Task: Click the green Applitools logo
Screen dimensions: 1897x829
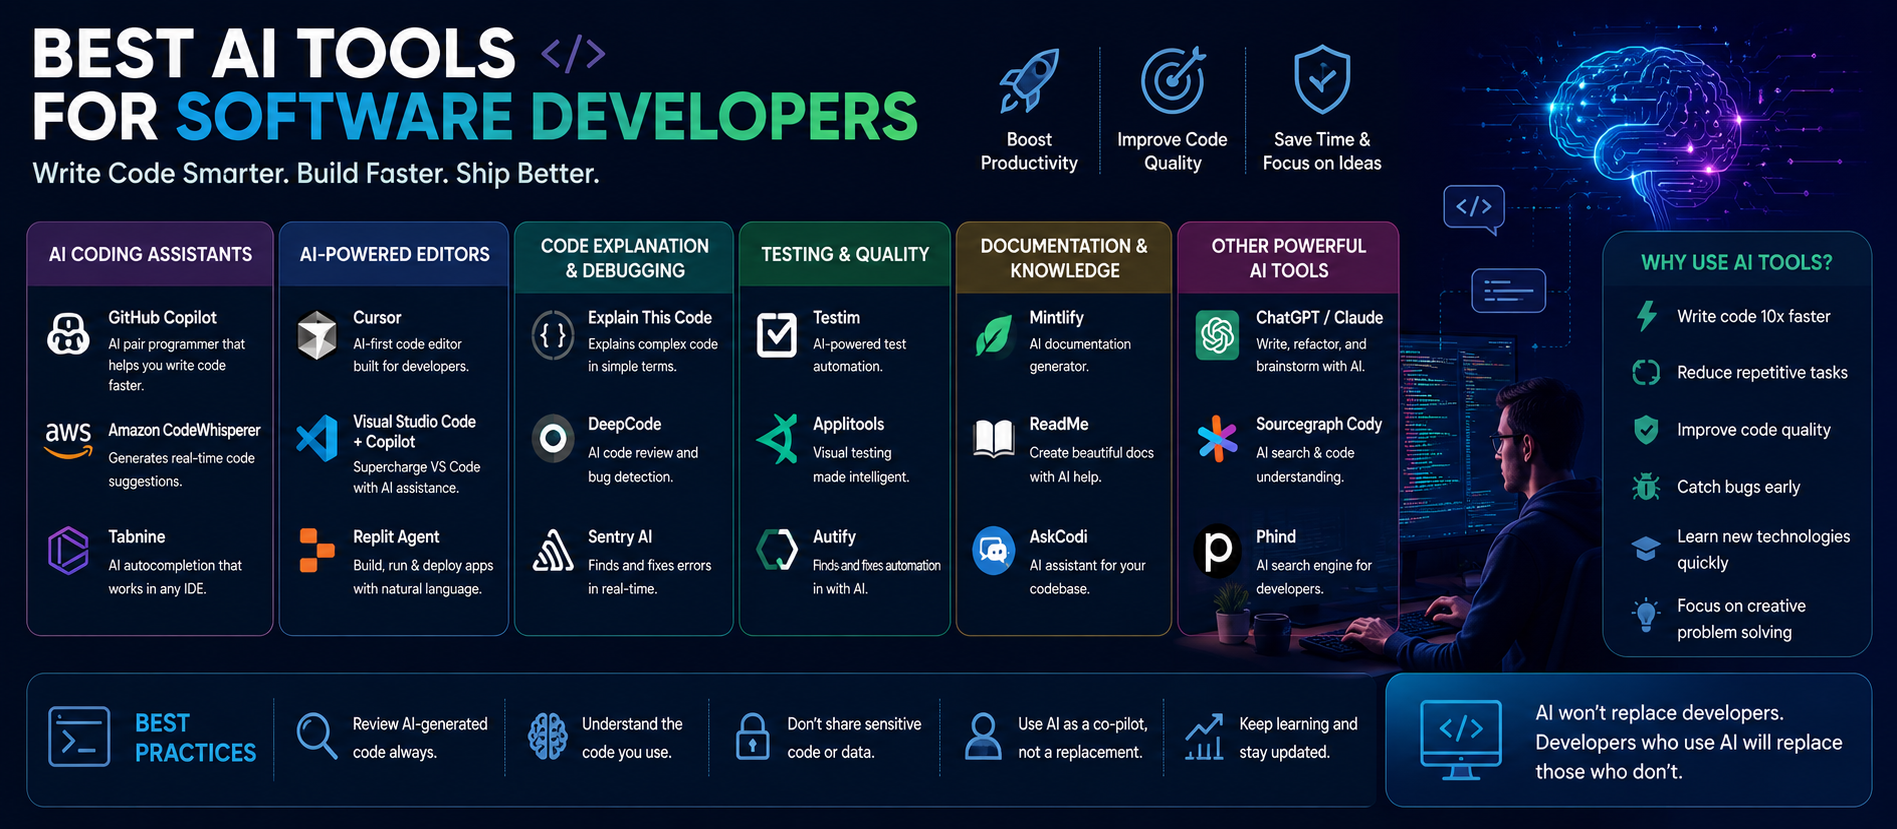Action: pyautogui.click(x=777, y=438)
